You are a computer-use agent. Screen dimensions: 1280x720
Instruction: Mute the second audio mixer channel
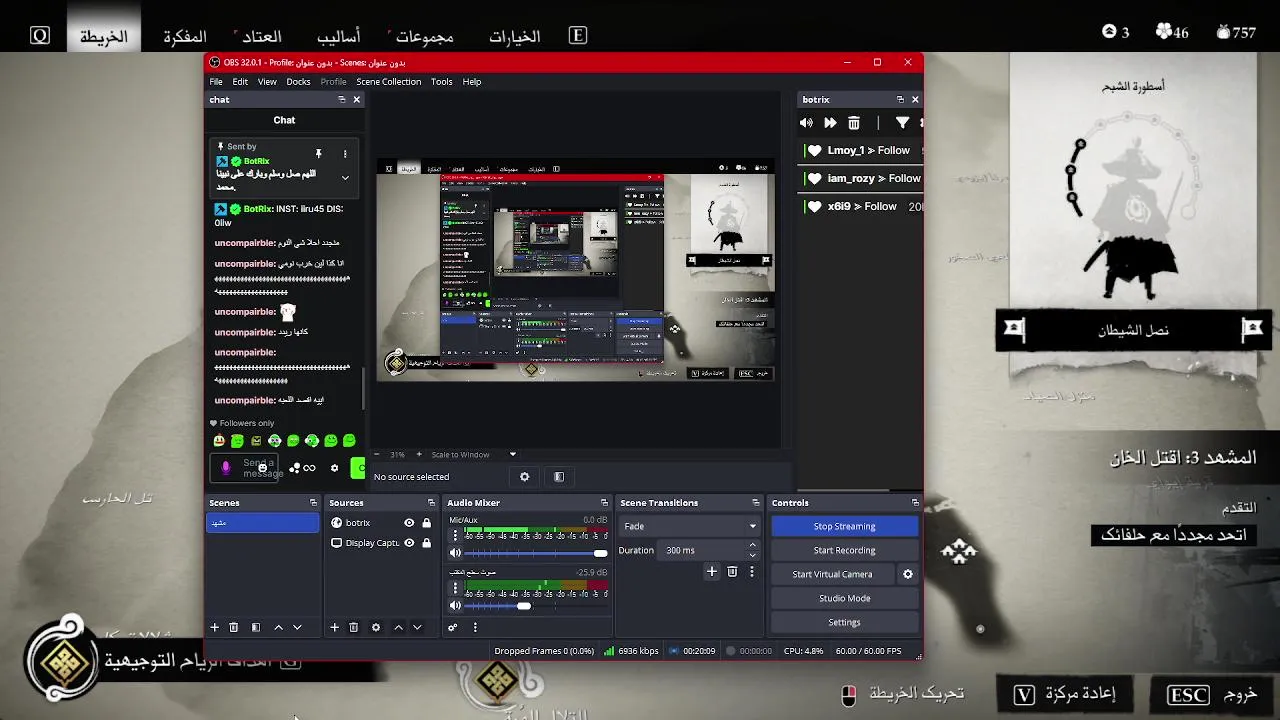point(455,605)
